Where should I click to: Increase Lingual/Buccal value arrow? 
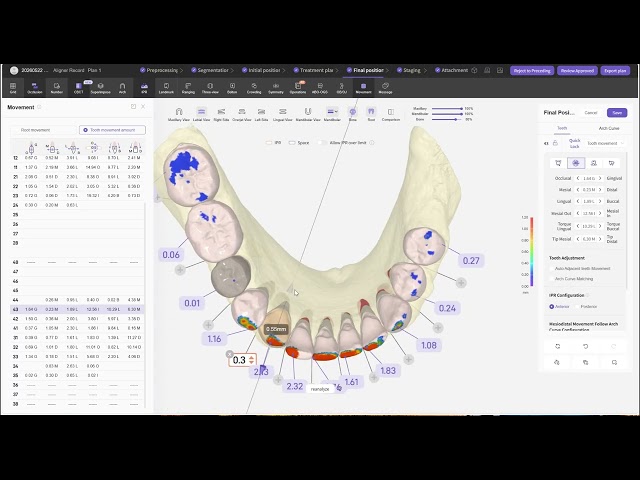(600, 201)
